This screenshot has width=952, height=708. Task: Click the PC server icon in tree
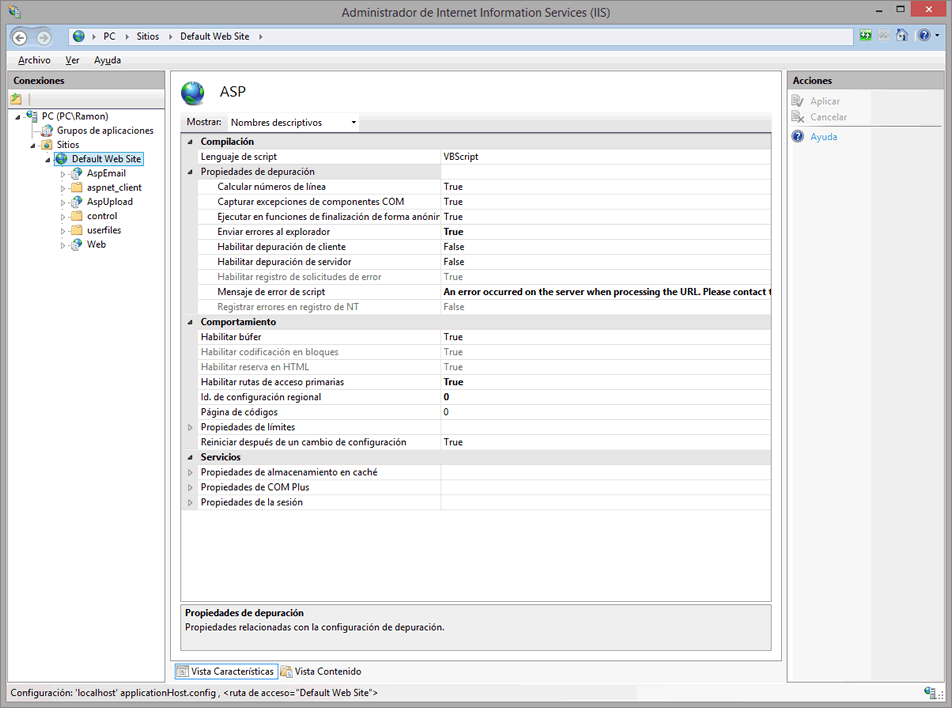(32, 116)
